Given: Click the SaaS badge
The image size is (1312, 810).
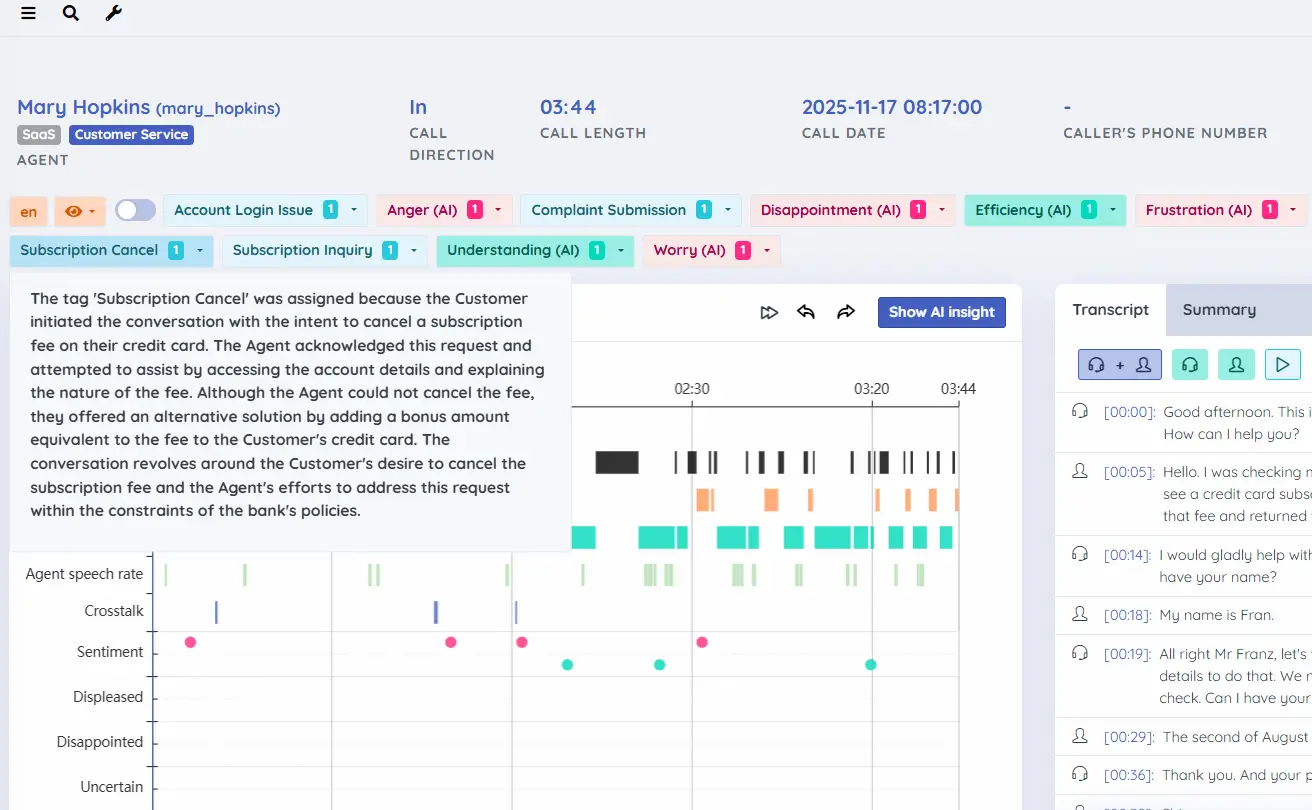Looking at the screenshot, I should click(40, 134).
